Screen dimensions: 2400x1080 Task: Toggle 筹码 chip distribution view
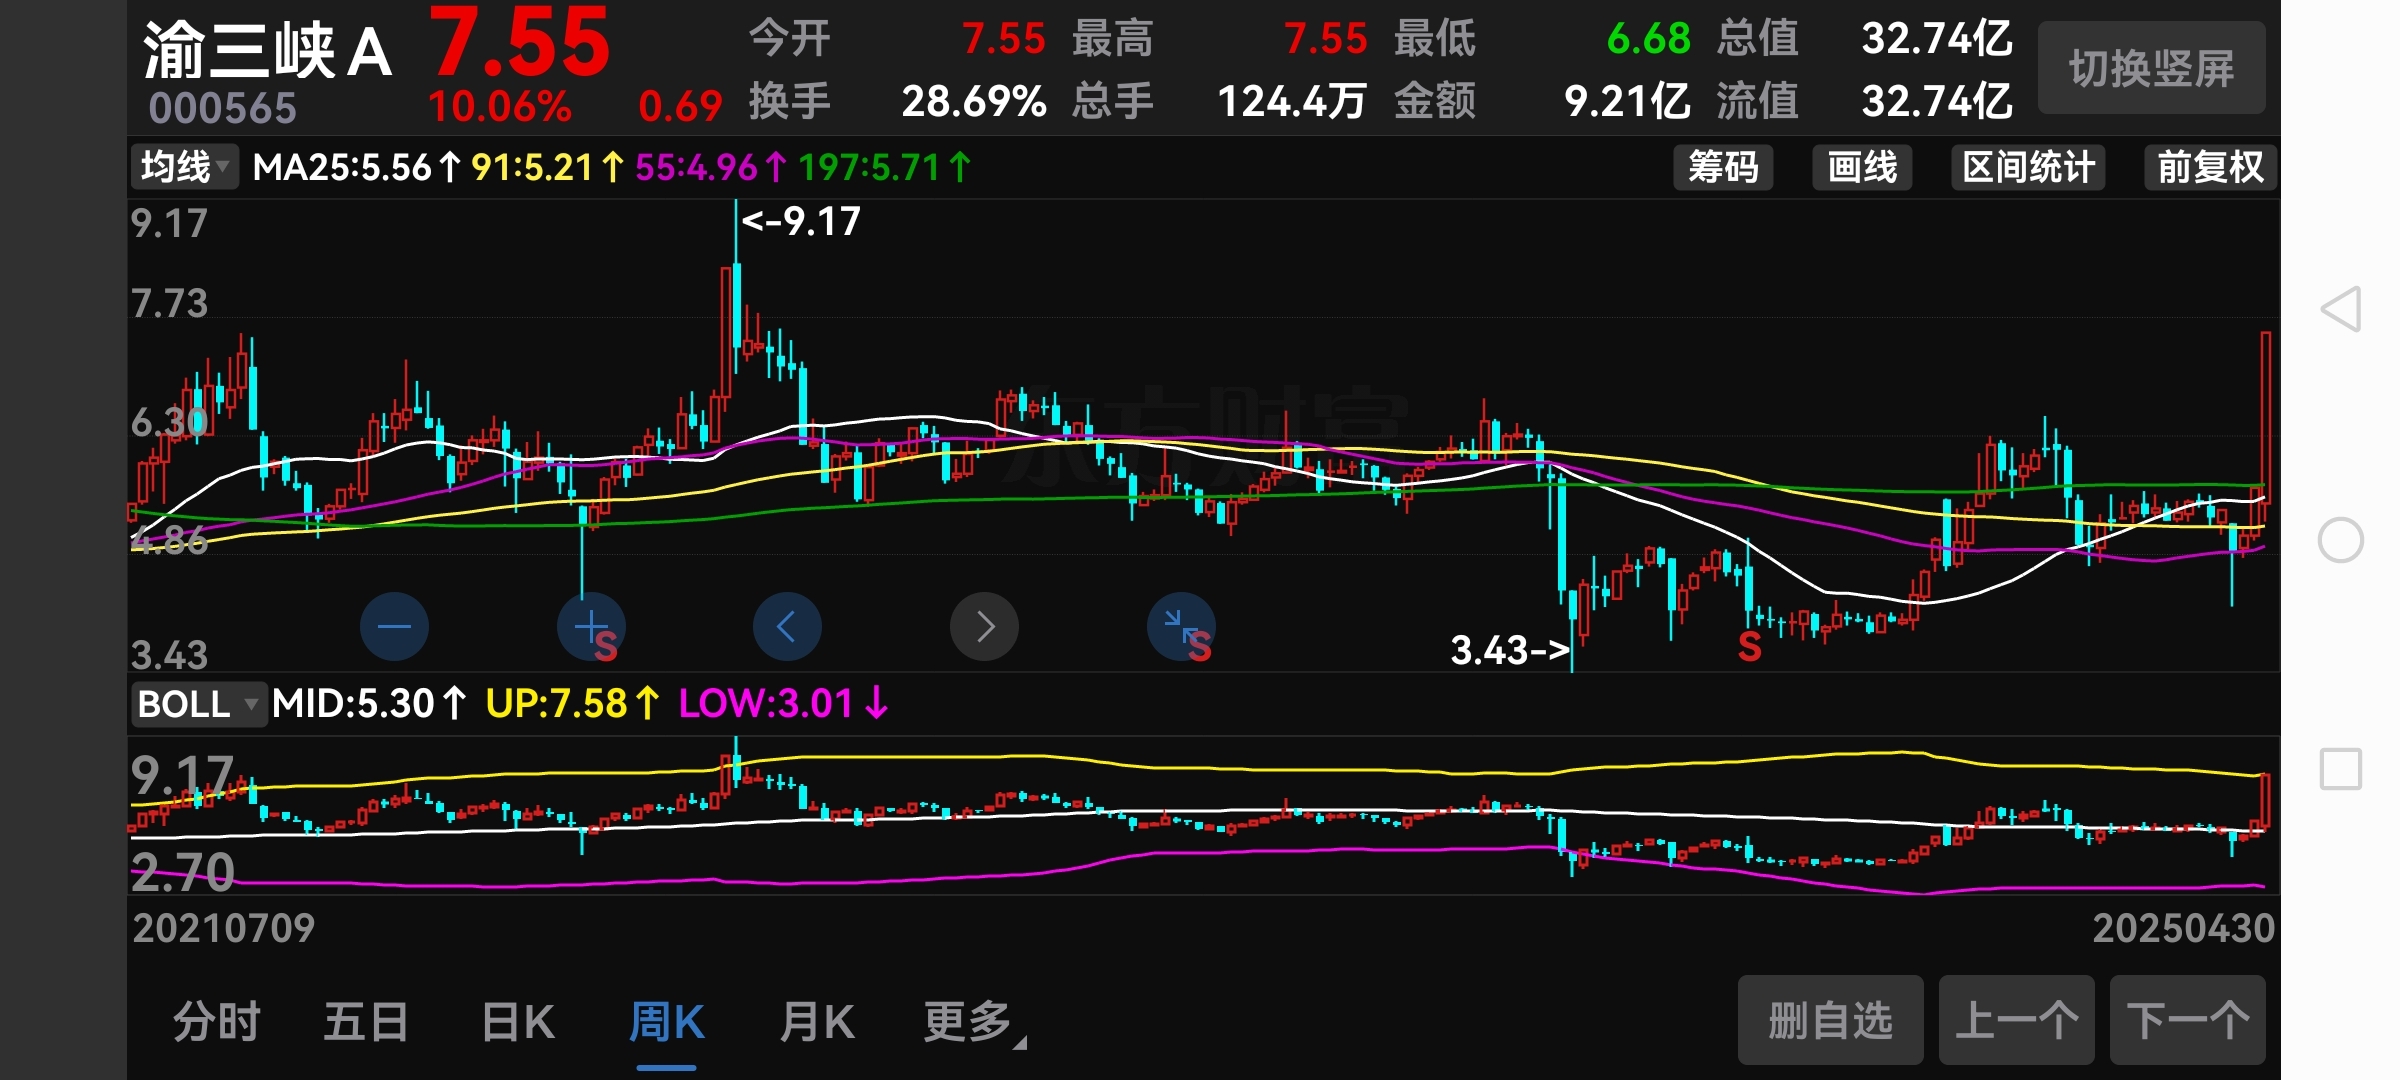[1723, 167]
